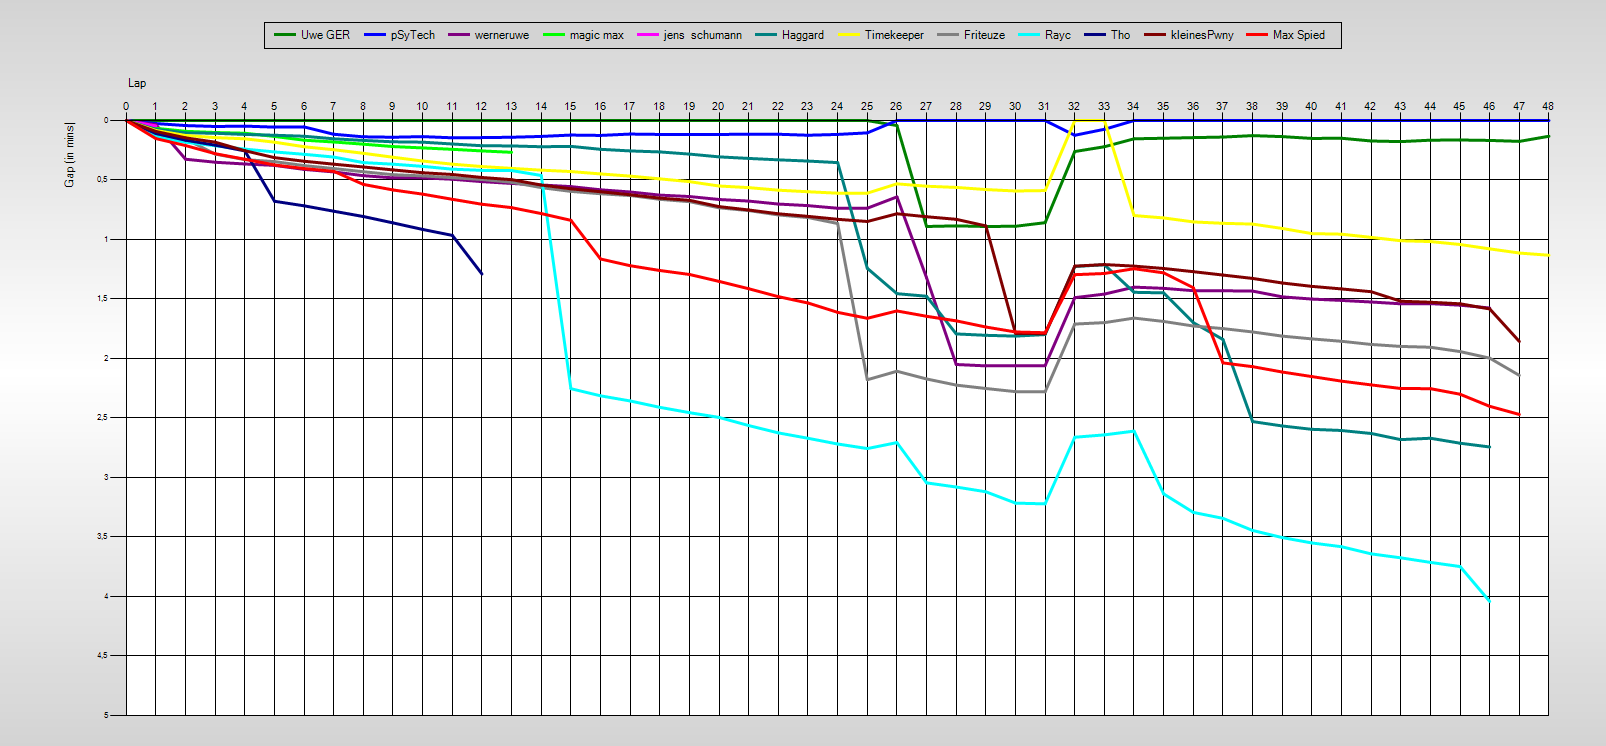Click lap number 8 on top axis
Viewport: 1606px width, 746px height.
[363, 106]
